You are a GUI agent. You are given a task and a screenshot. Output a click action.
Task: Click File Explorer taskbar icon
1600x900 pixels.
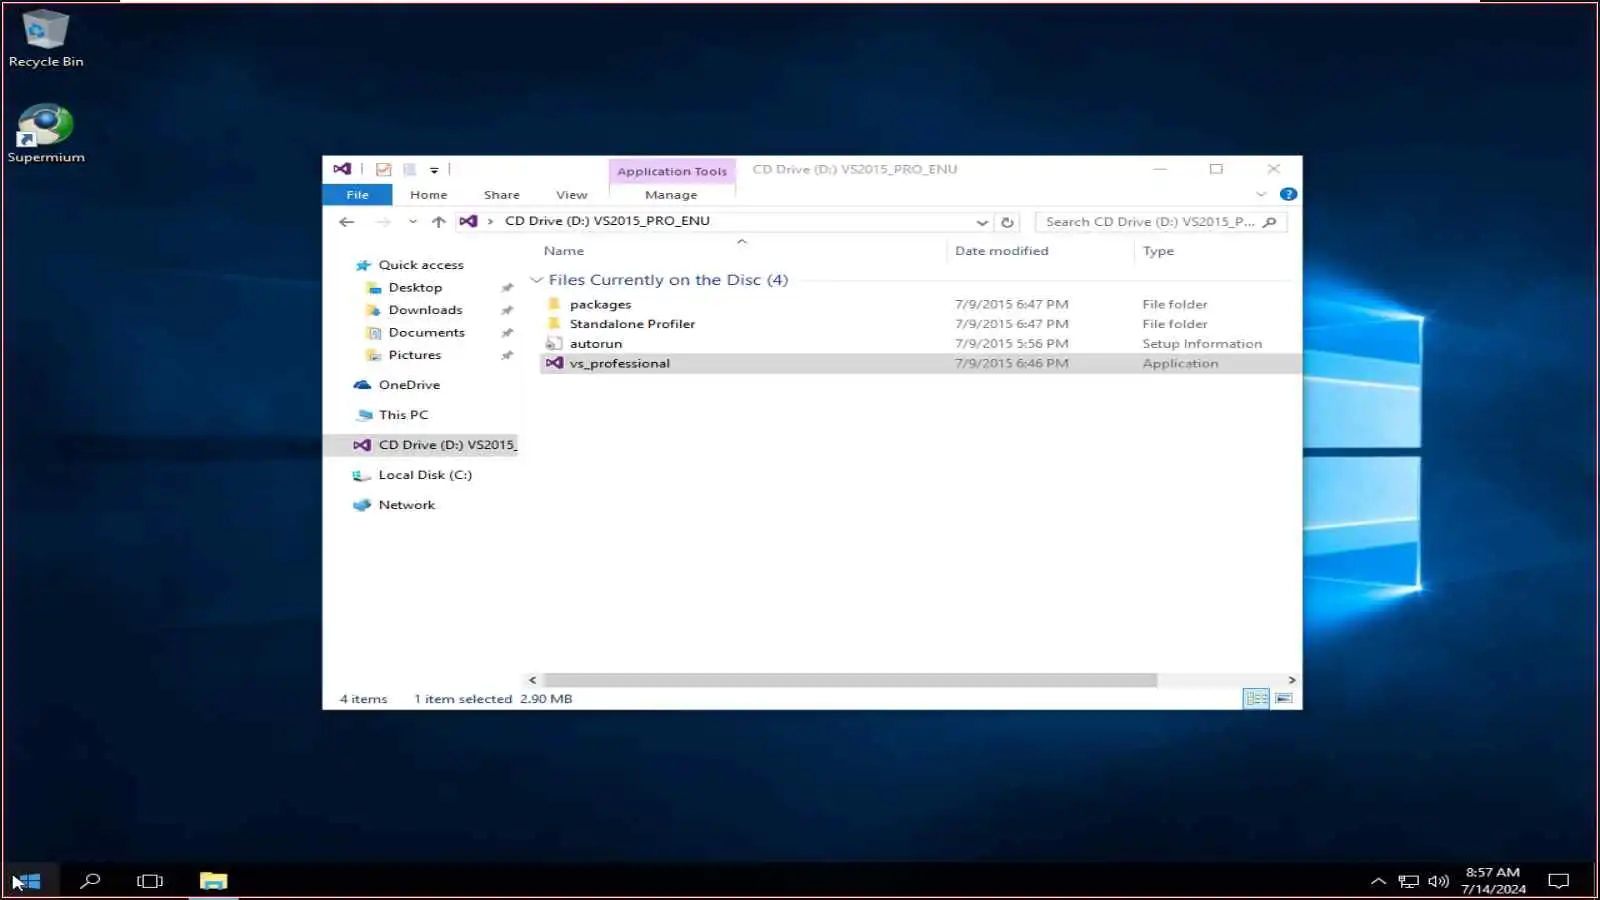[213, 881]
